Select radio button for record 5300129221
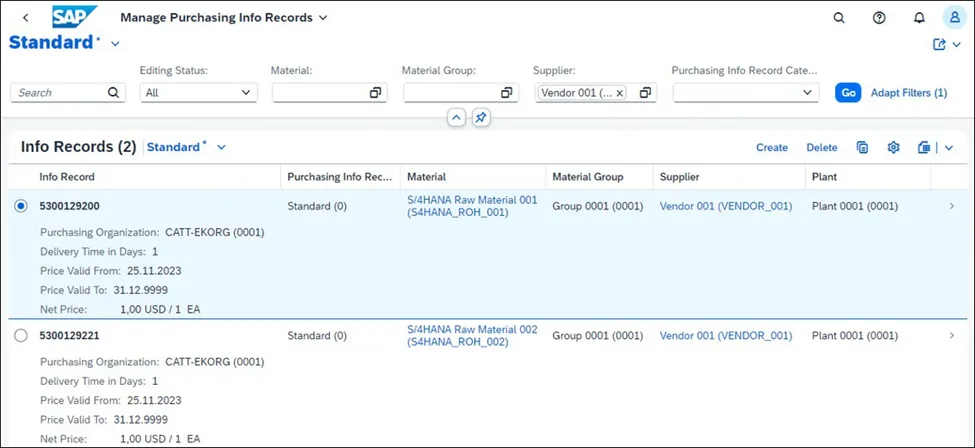The width and height of the screenshot is (975, 448). point(21,336)
